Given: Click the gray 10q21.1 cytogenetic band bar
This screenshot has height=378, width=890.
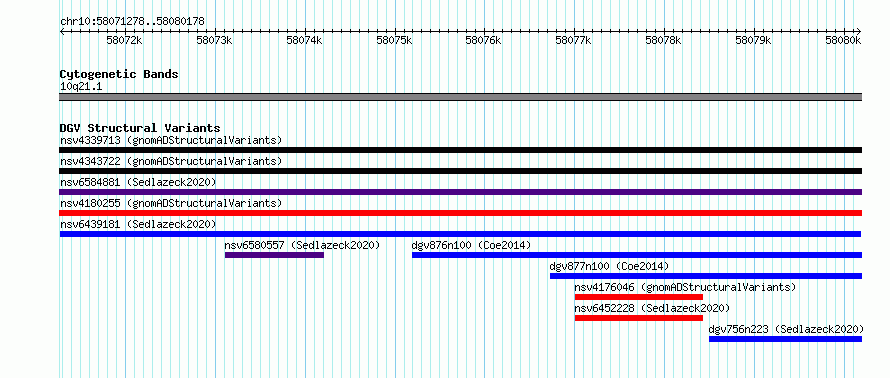Looking at the screenshot, I should (x=460, y=97).
